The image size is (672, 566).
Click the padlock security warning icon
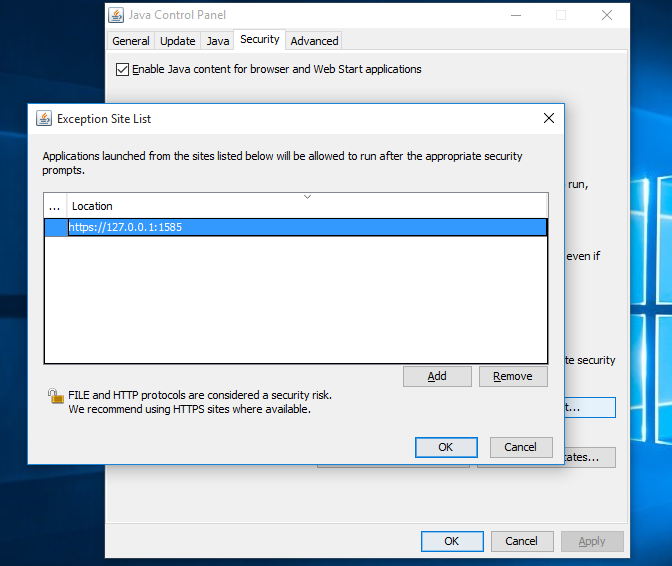point(56,396)
